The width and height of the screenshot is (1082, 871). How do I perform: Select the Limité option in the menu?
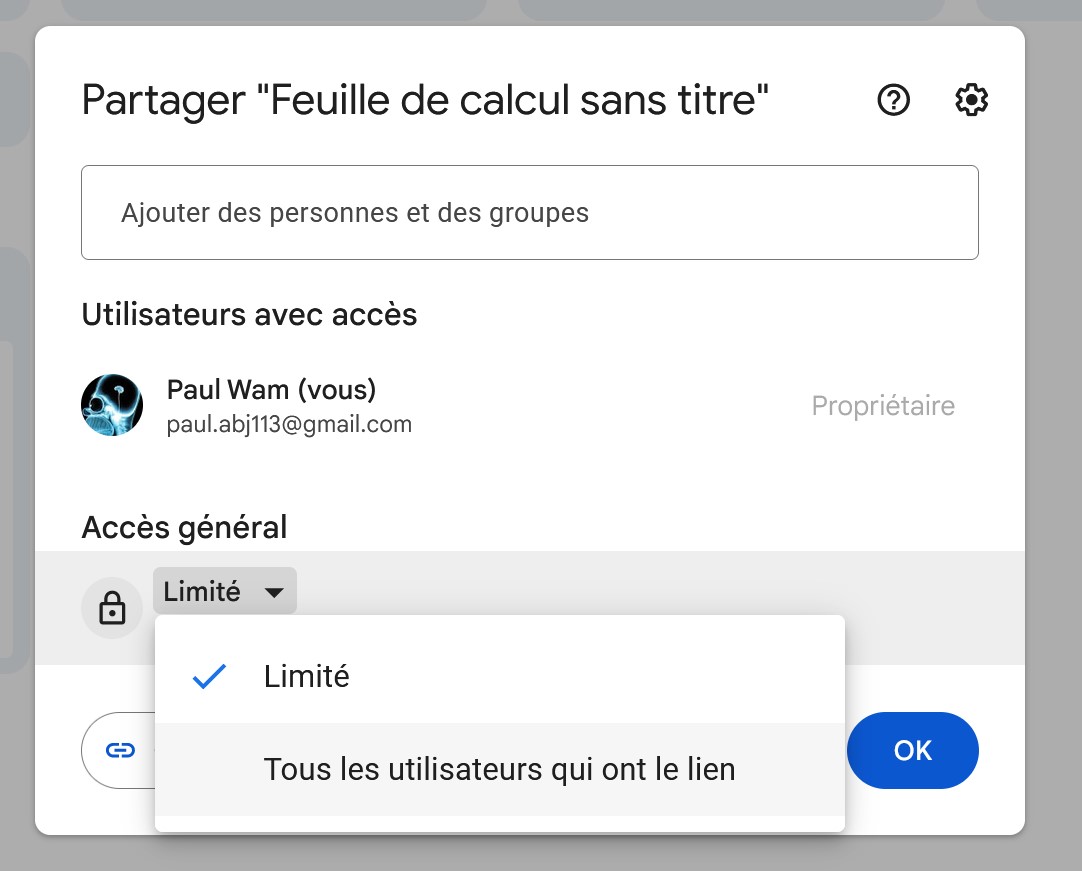pos(500,676)
